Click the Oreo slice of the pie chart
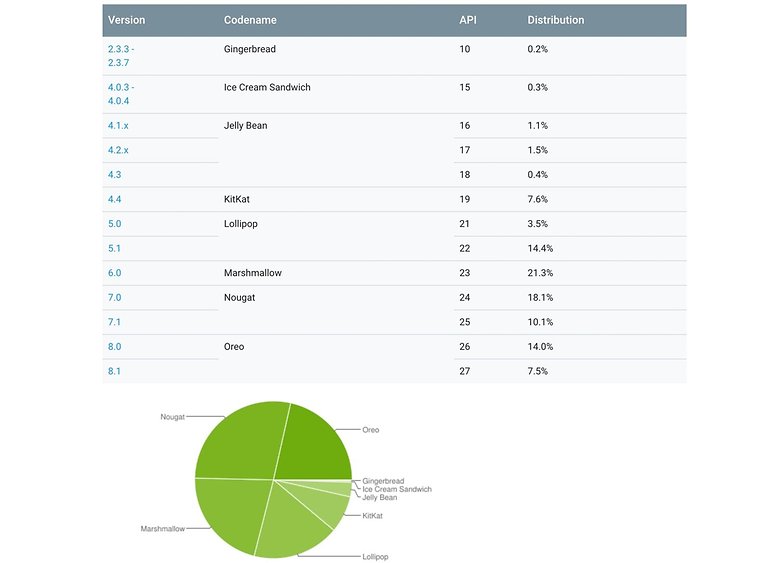The height and width of the screenshot is (563, 782). coord(314,446)
